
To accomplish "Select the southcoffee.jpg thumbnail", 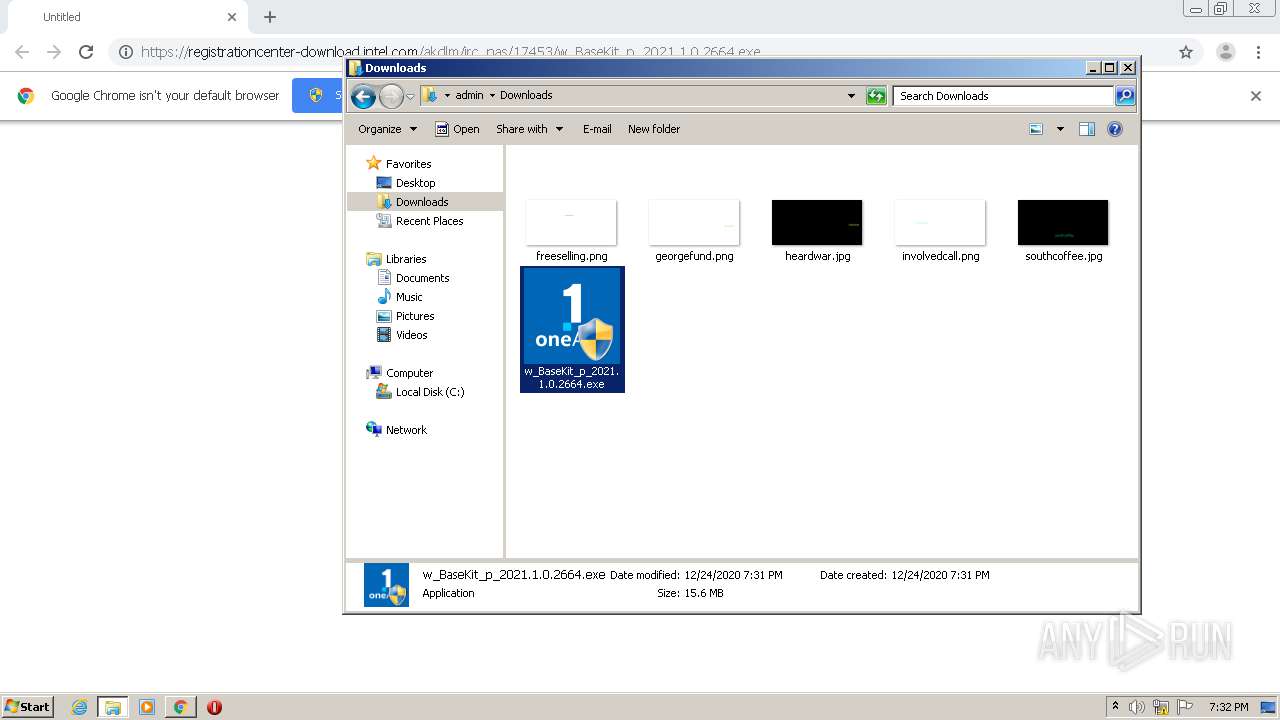I will point(1063,223).
